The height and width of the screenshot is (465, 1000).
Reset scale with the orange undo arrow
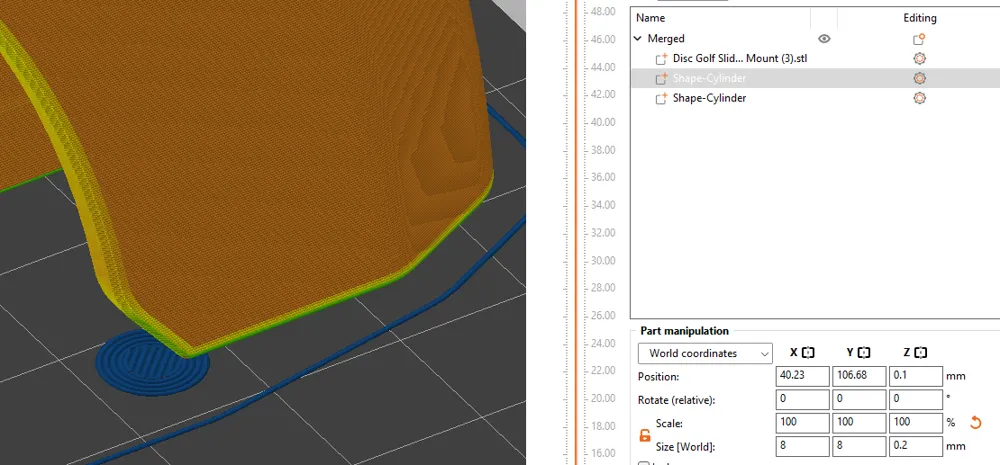click(x=975, y=422)
